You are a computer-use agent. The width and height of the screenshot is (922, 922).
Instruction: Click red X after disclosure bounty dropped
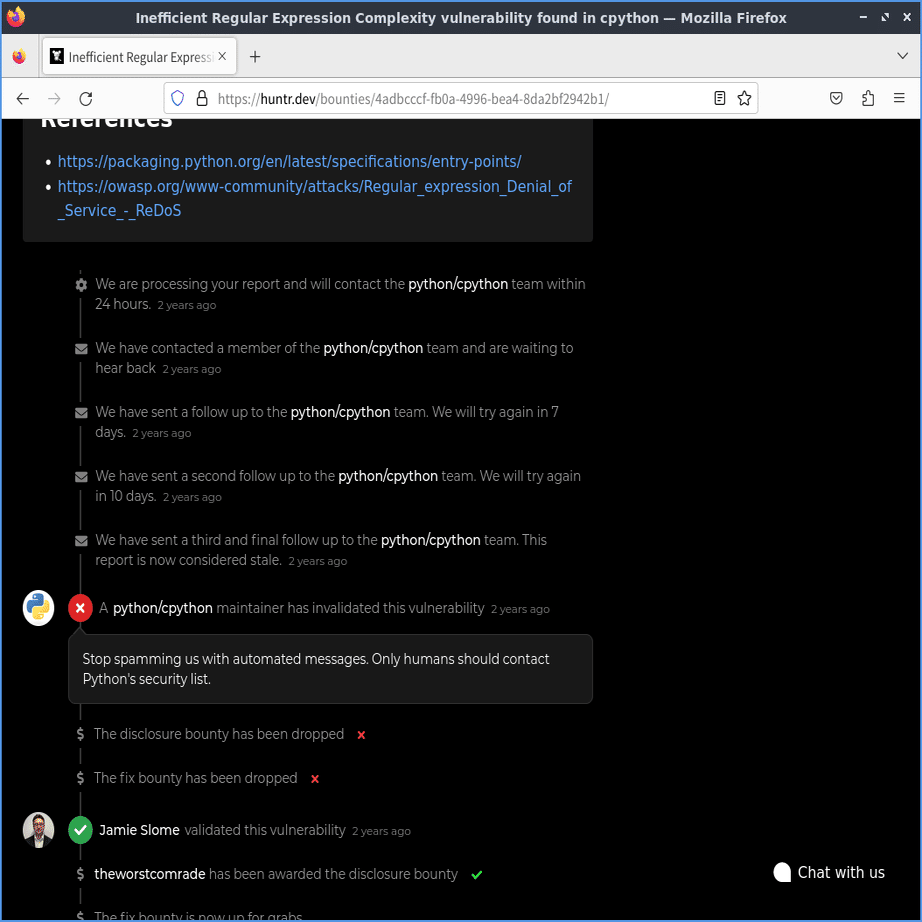coord(362,735)
